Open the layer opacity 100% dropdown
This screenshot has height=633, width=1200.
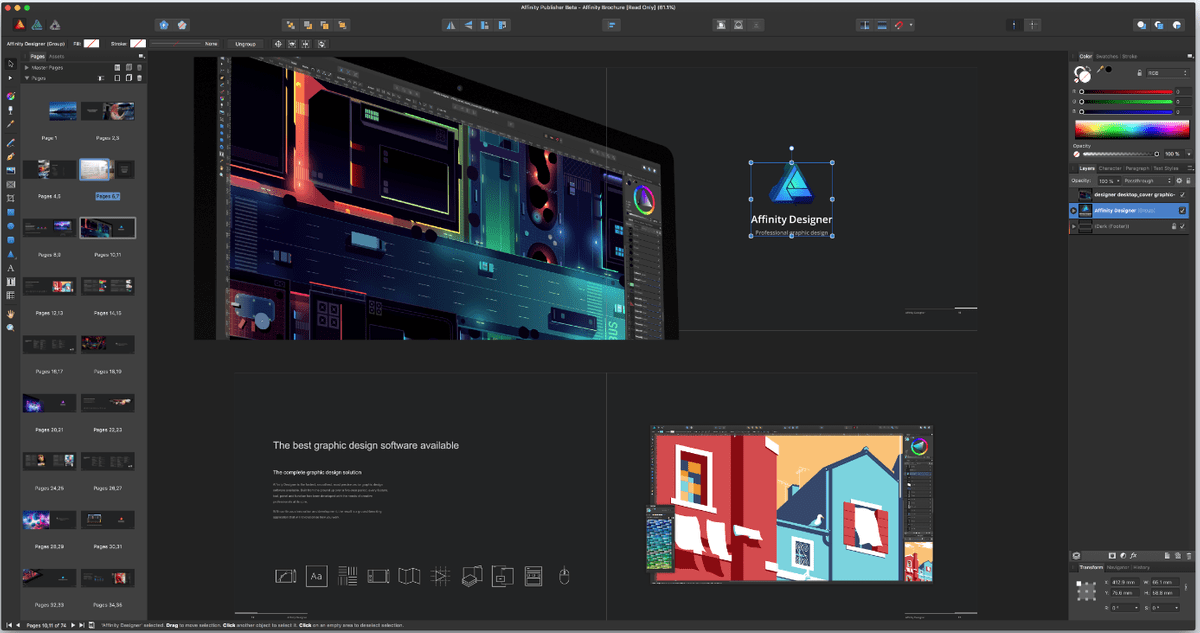click(x=1109, y=181)
